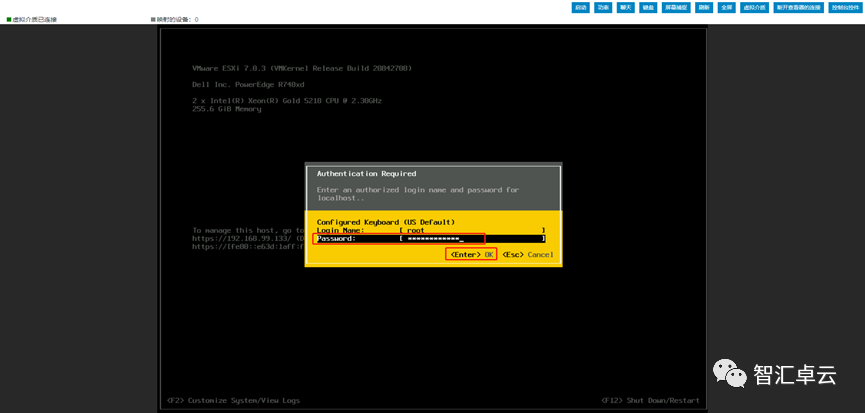Click the VMware ESXi 7.0.3 version line
The height and width of the screenshot is (413, 865).
coord(302,68)
